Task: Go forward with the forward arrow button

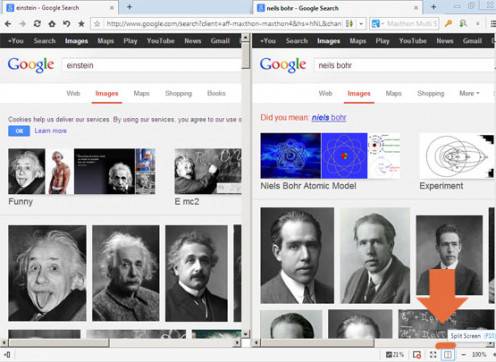Action: (22, 24)
